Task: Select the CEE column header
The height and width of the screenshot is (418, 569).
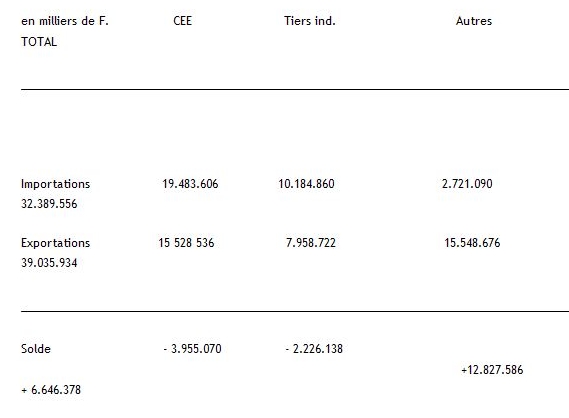Action: pyautogui.click(x=183, y=21)
